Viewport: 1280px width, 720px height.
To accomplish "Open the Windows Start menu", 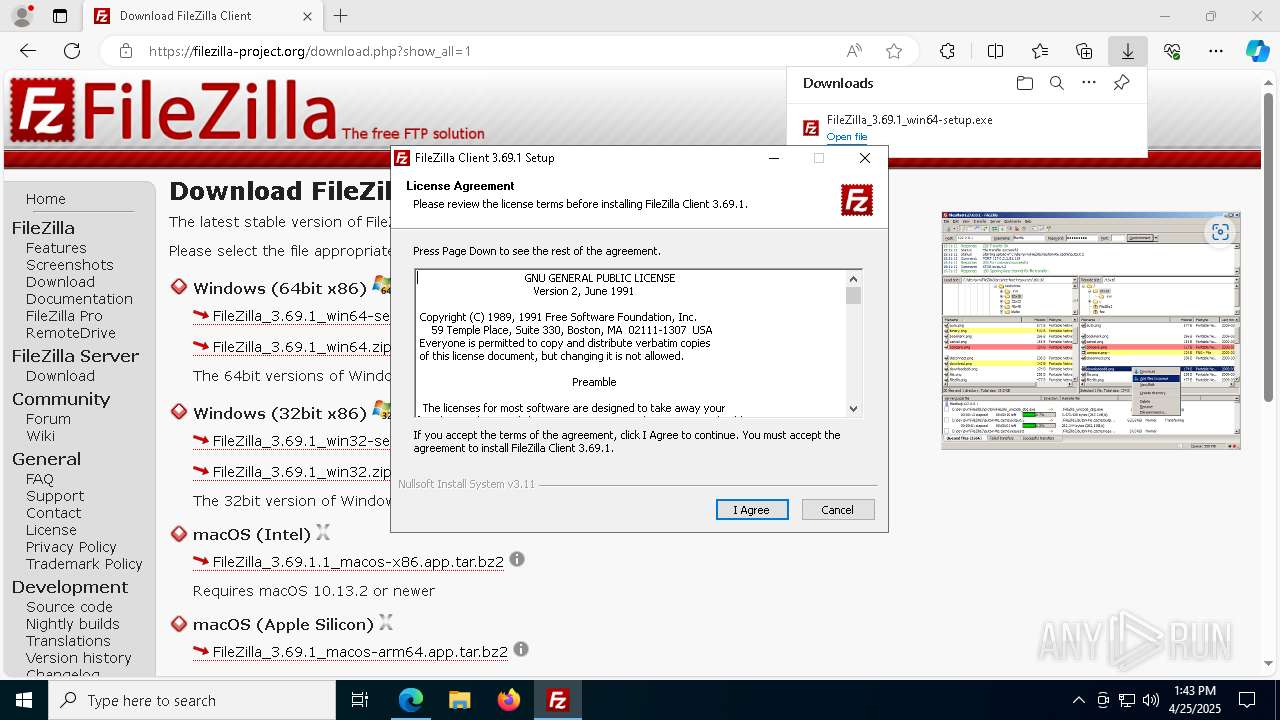I will pos(24,700).
